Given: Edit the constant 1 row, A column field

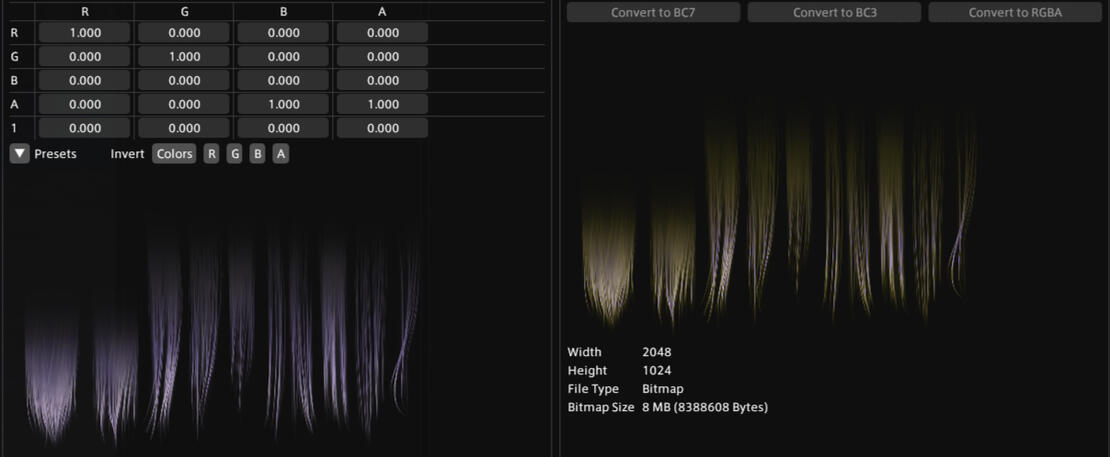Looking at the screenshot, I should [382, 128].
